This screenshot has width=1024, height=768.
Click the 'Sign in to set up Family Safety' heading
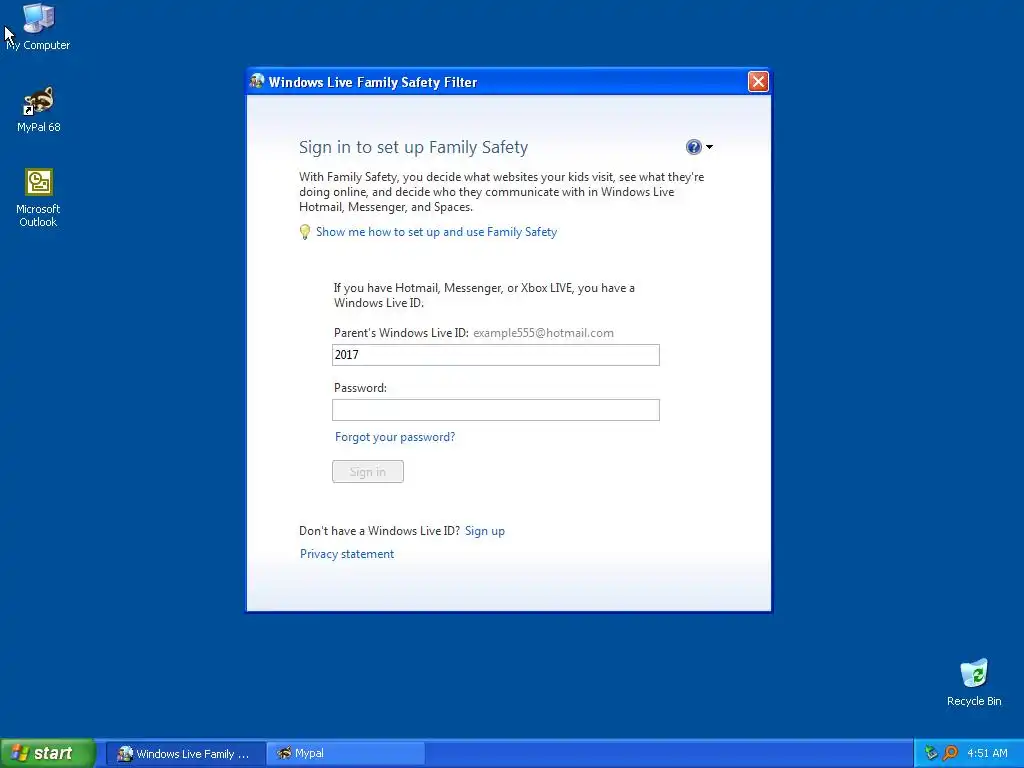[x=413, y=148]
